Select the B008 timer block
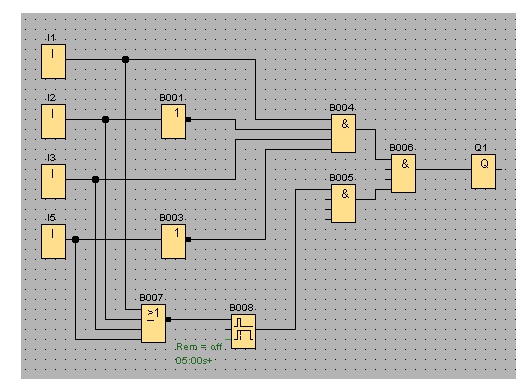The width and height of the screenshot is (516, 379). pyautogui.click(x=244, y=332)
